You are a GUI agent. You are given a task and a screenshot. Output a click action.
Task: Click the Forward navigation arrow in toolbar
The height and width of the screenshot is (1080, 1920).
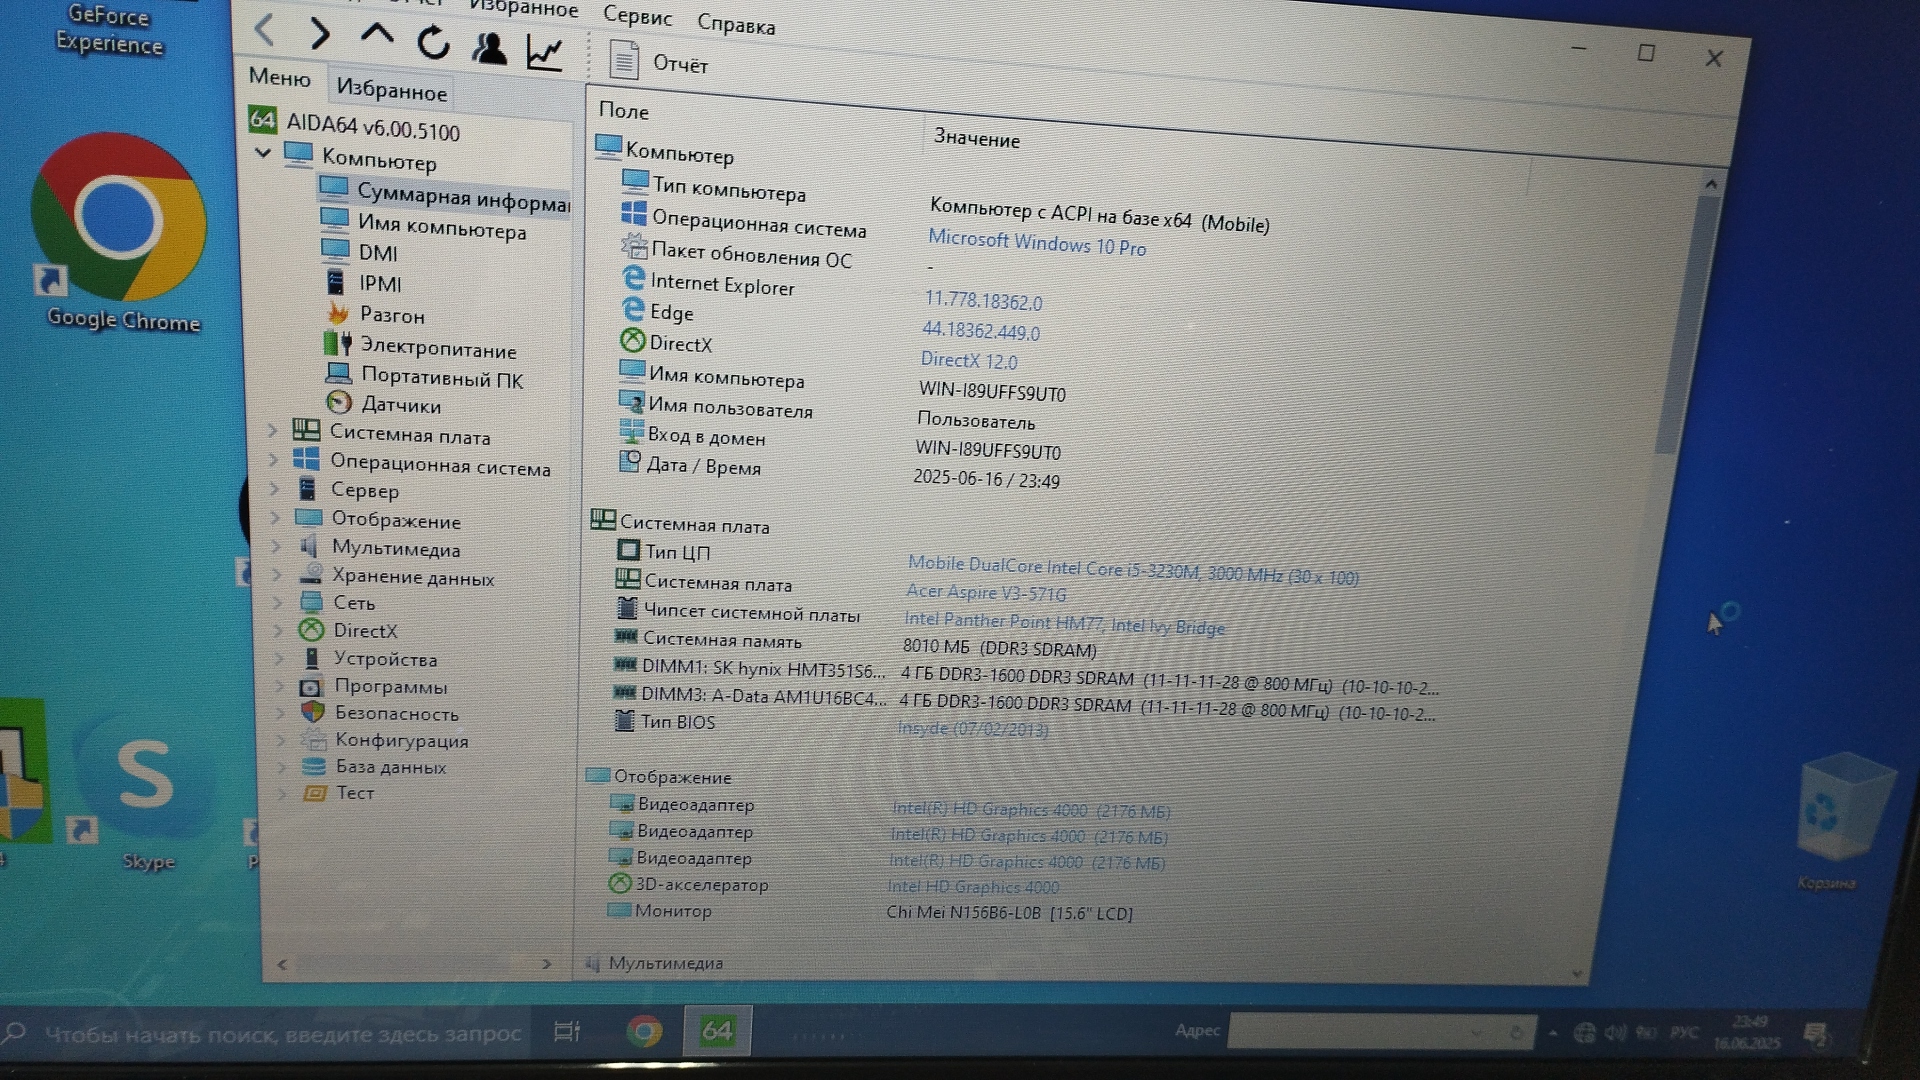point(320,34)
